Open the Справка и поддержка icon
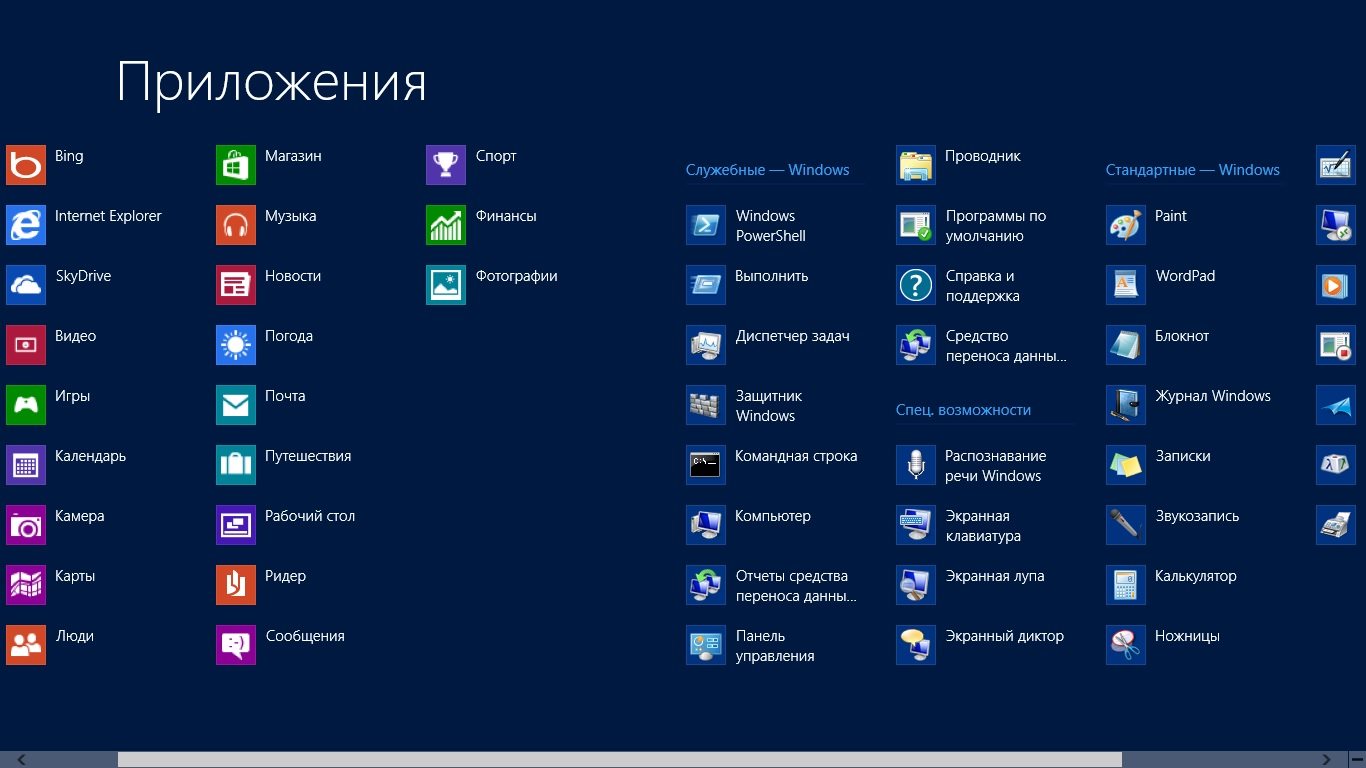The height and width of the screenshot is (768, 1366). click(916, 285)
